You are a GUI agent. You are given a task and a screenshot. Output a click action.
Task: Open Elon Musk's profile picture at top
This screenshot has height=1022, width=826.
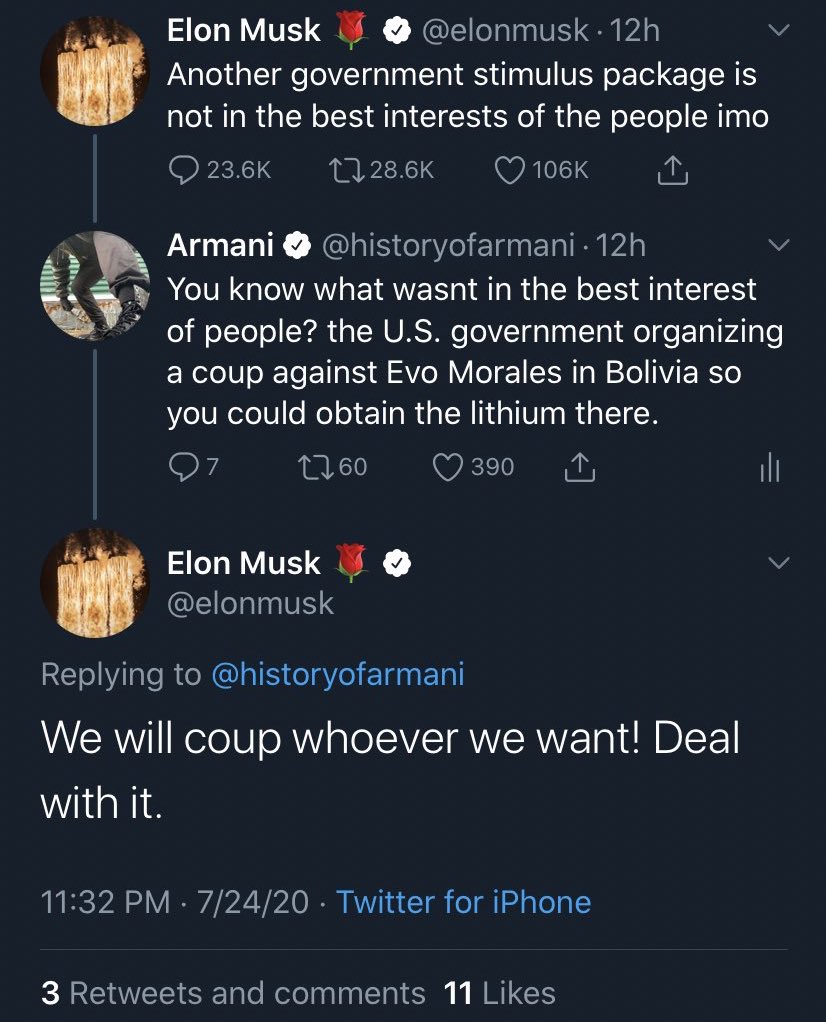95,70
